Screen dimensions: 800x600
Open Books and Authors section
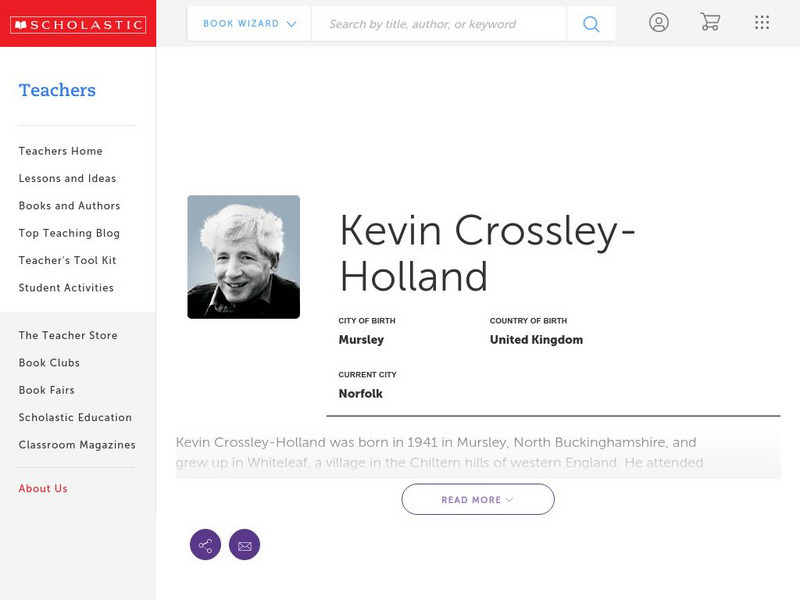coord(69,206)
